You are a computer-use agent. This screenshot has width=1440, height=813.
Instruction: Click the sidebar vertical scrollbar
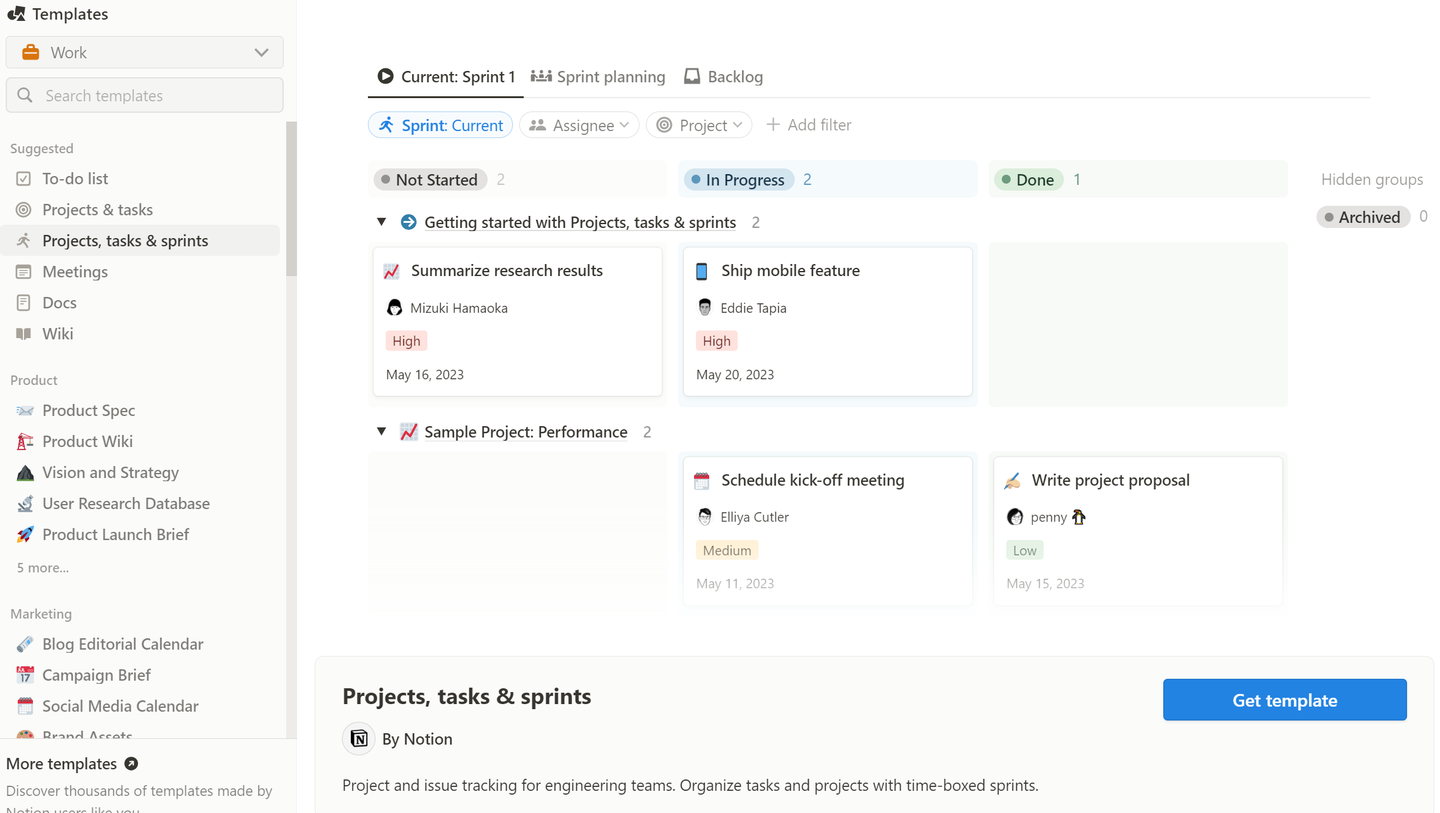tap(291, 200)
